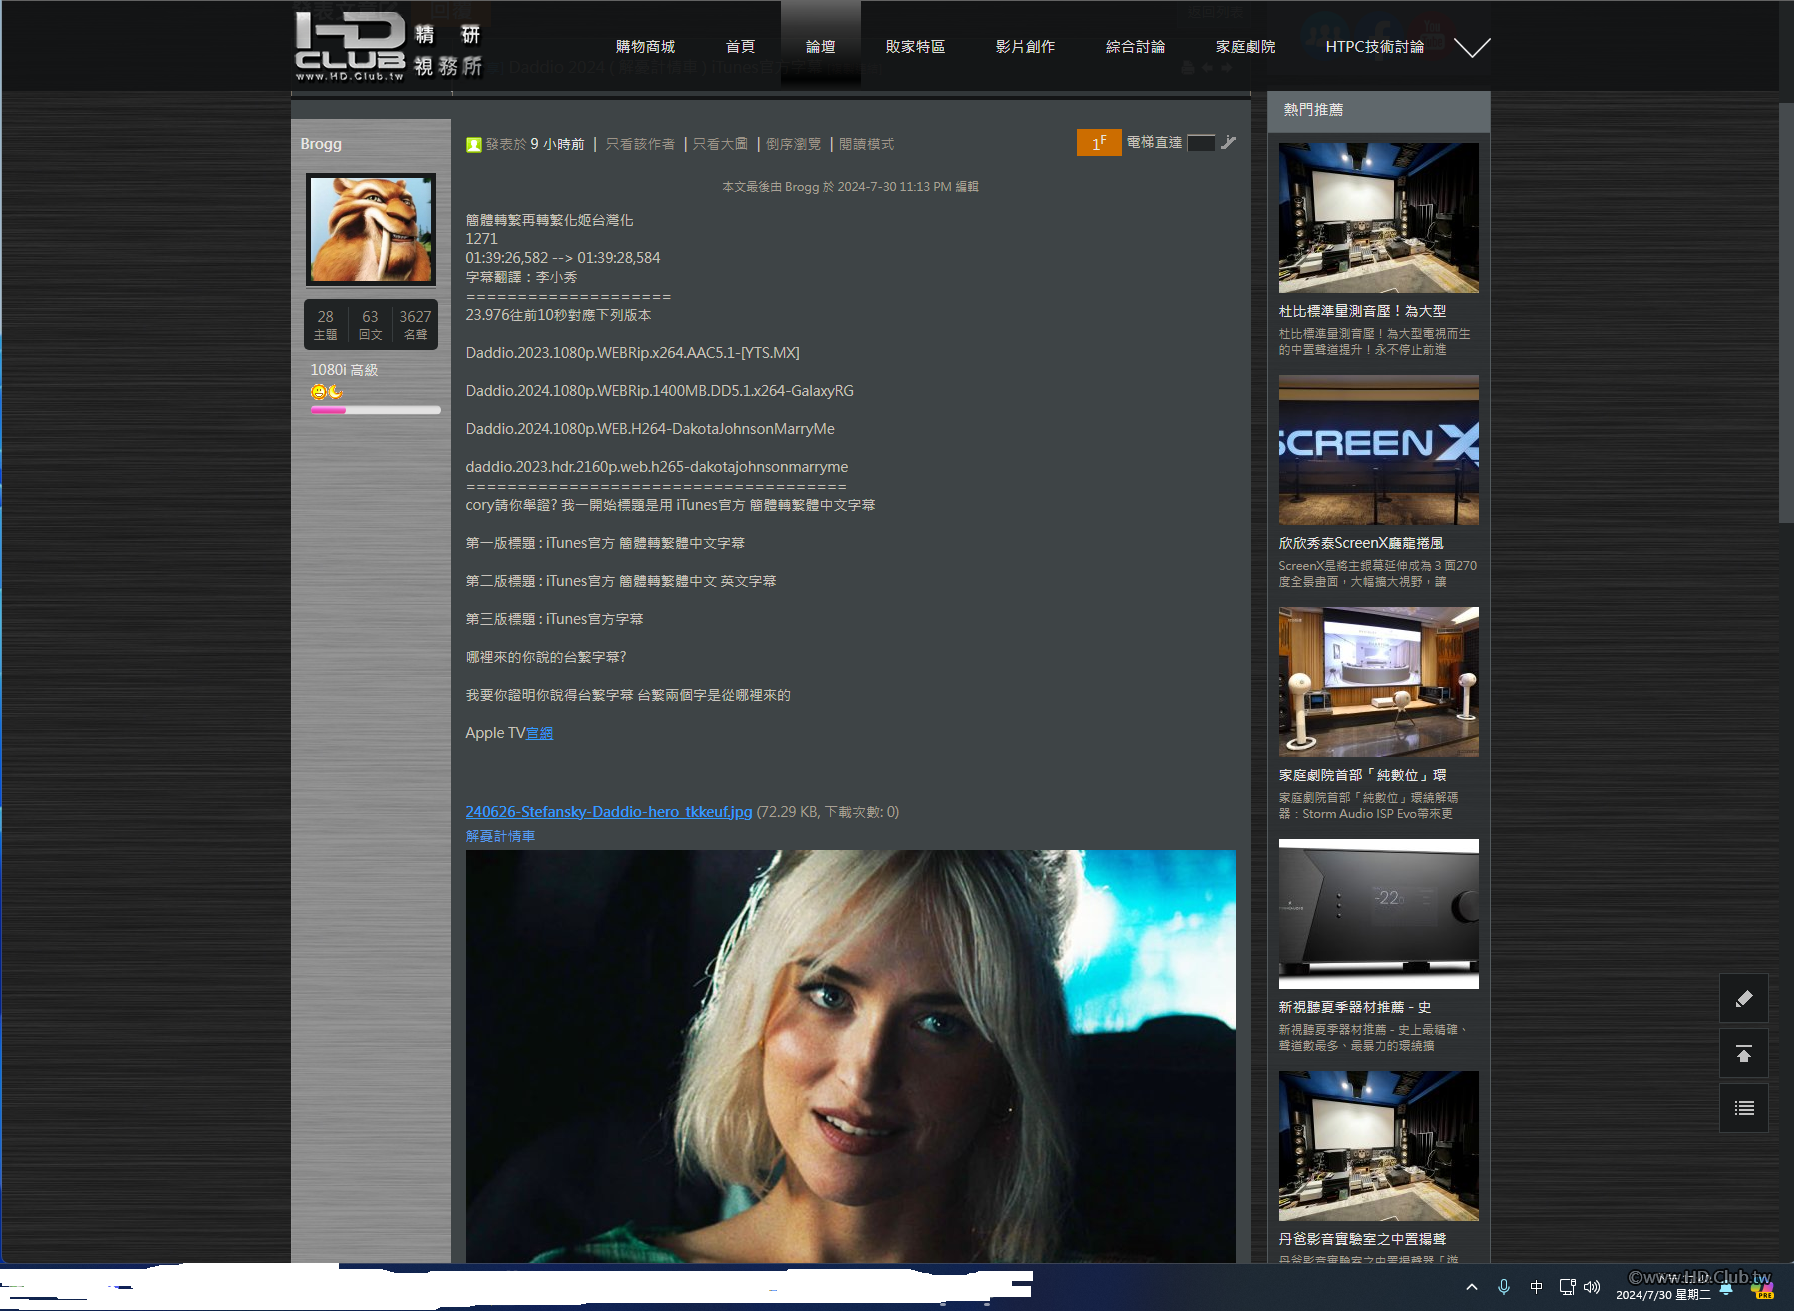Click the page's vertical scrollbar thumb
Viewport: 1794px width, 1311px height.
(x=1786, y=312)
